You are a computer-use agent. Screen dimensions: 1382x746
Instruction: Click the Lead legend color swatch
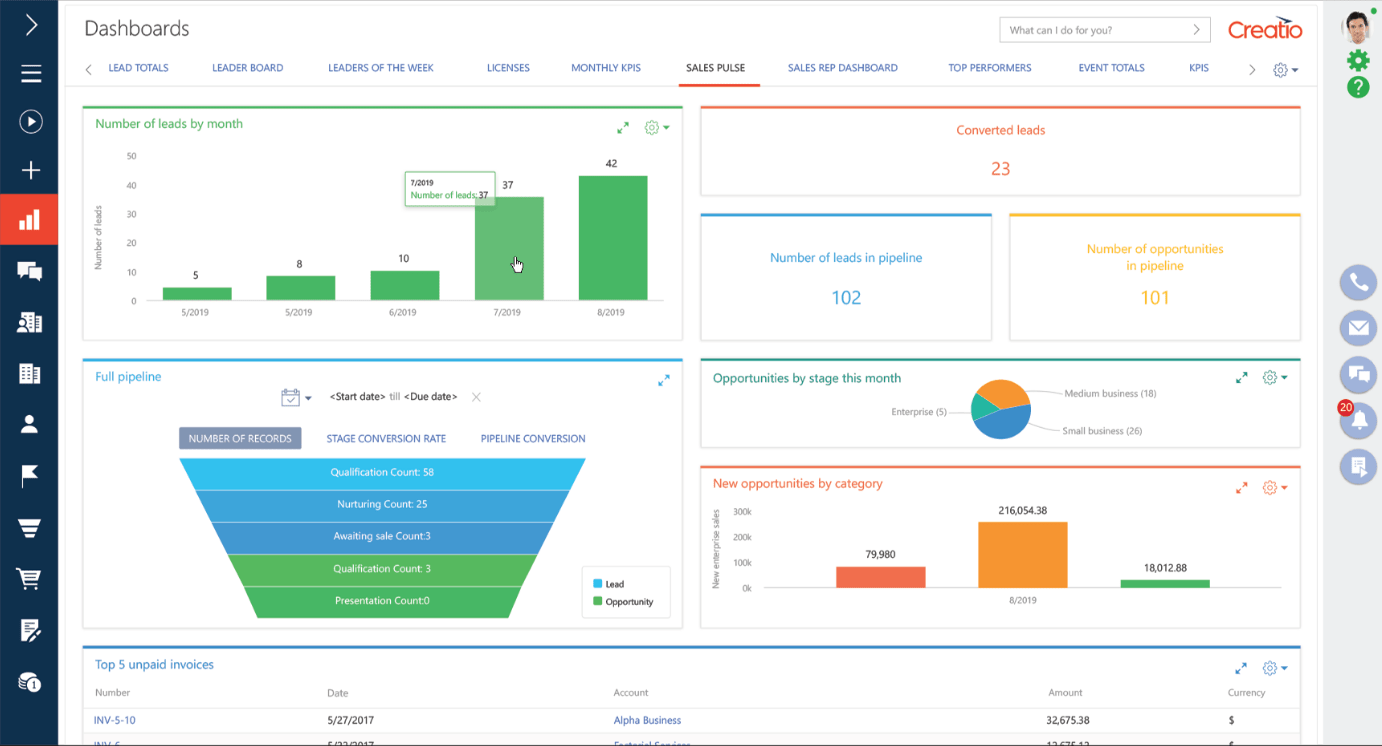597,584
